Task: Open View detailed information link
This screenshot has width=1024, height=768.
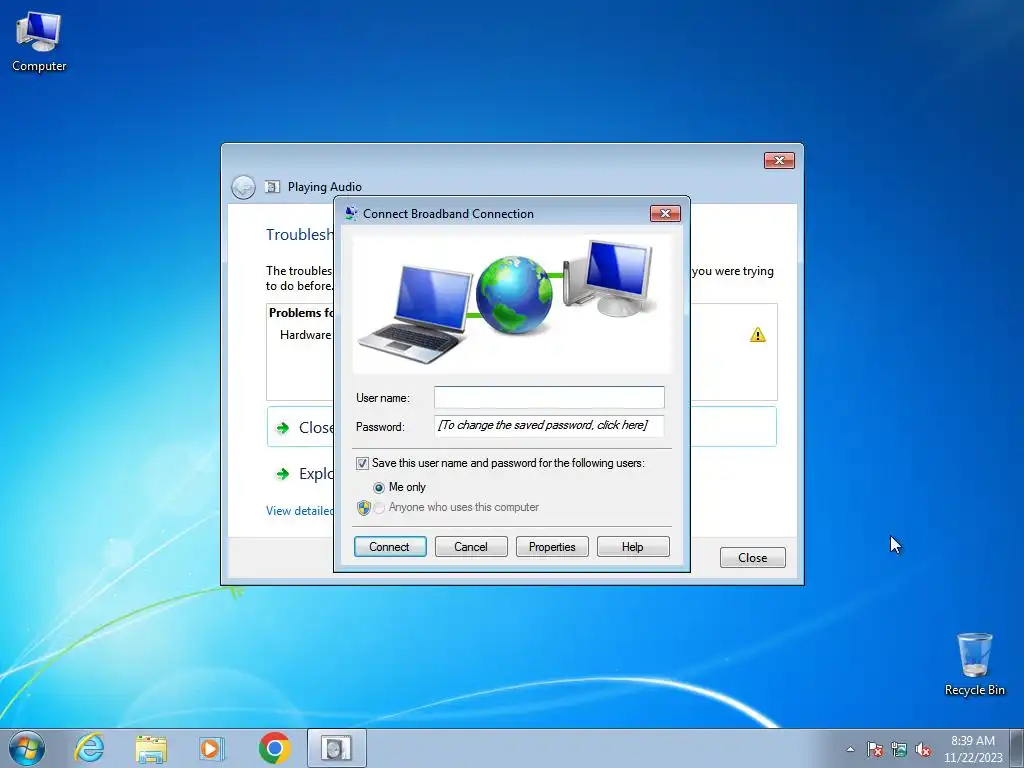Action: [300, 511]
